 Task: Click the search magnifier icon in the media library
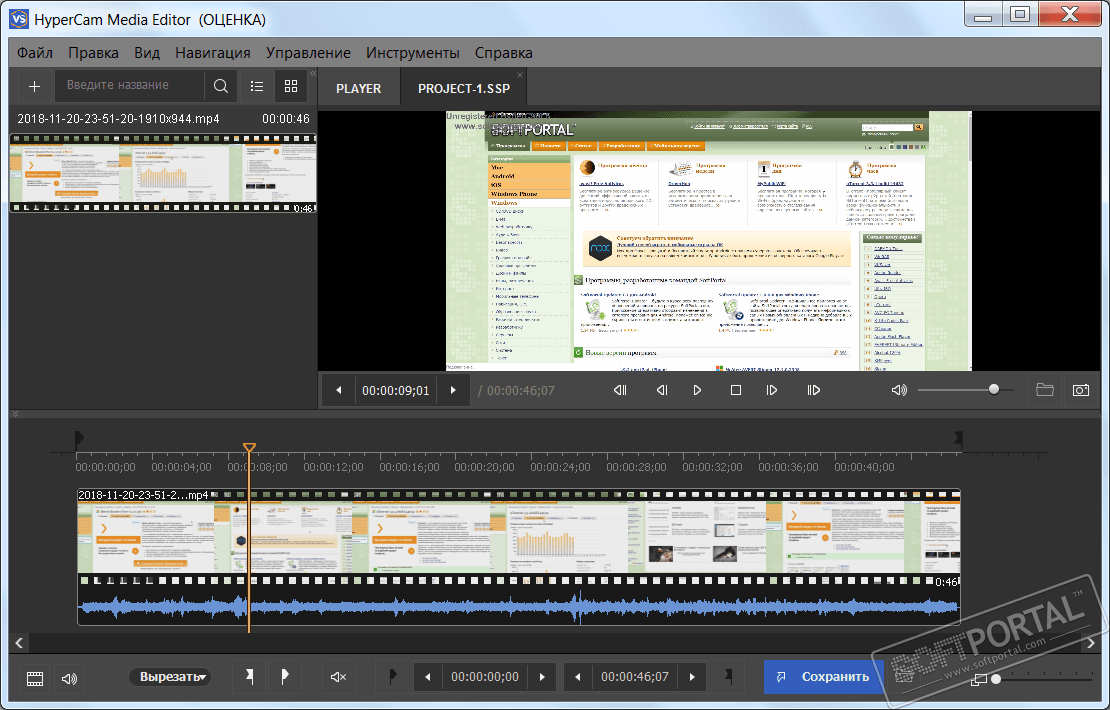[x=221, y=86]
